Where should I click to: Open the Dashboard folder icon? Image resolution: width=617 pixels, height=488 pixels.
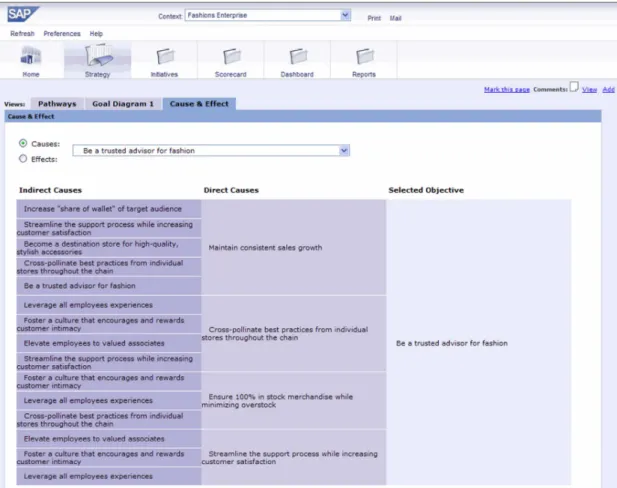point(298,56)
